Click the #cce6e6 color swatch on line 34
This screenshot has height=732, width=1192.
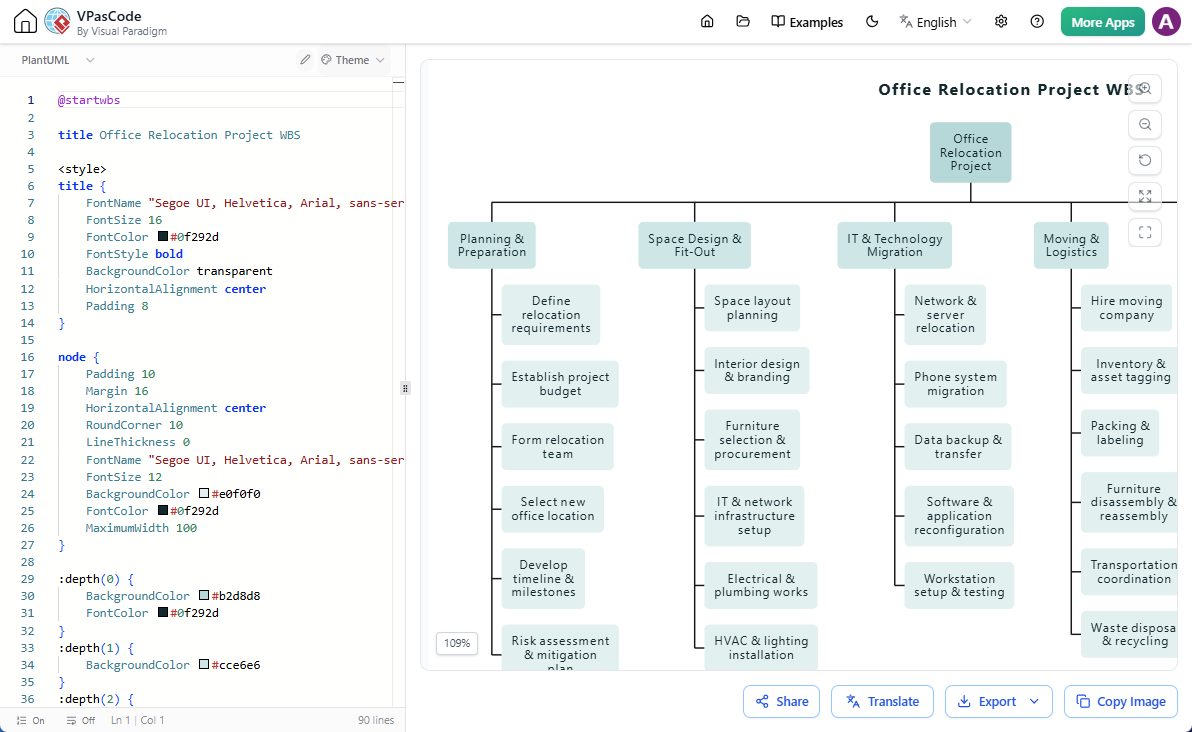[204, 664]
